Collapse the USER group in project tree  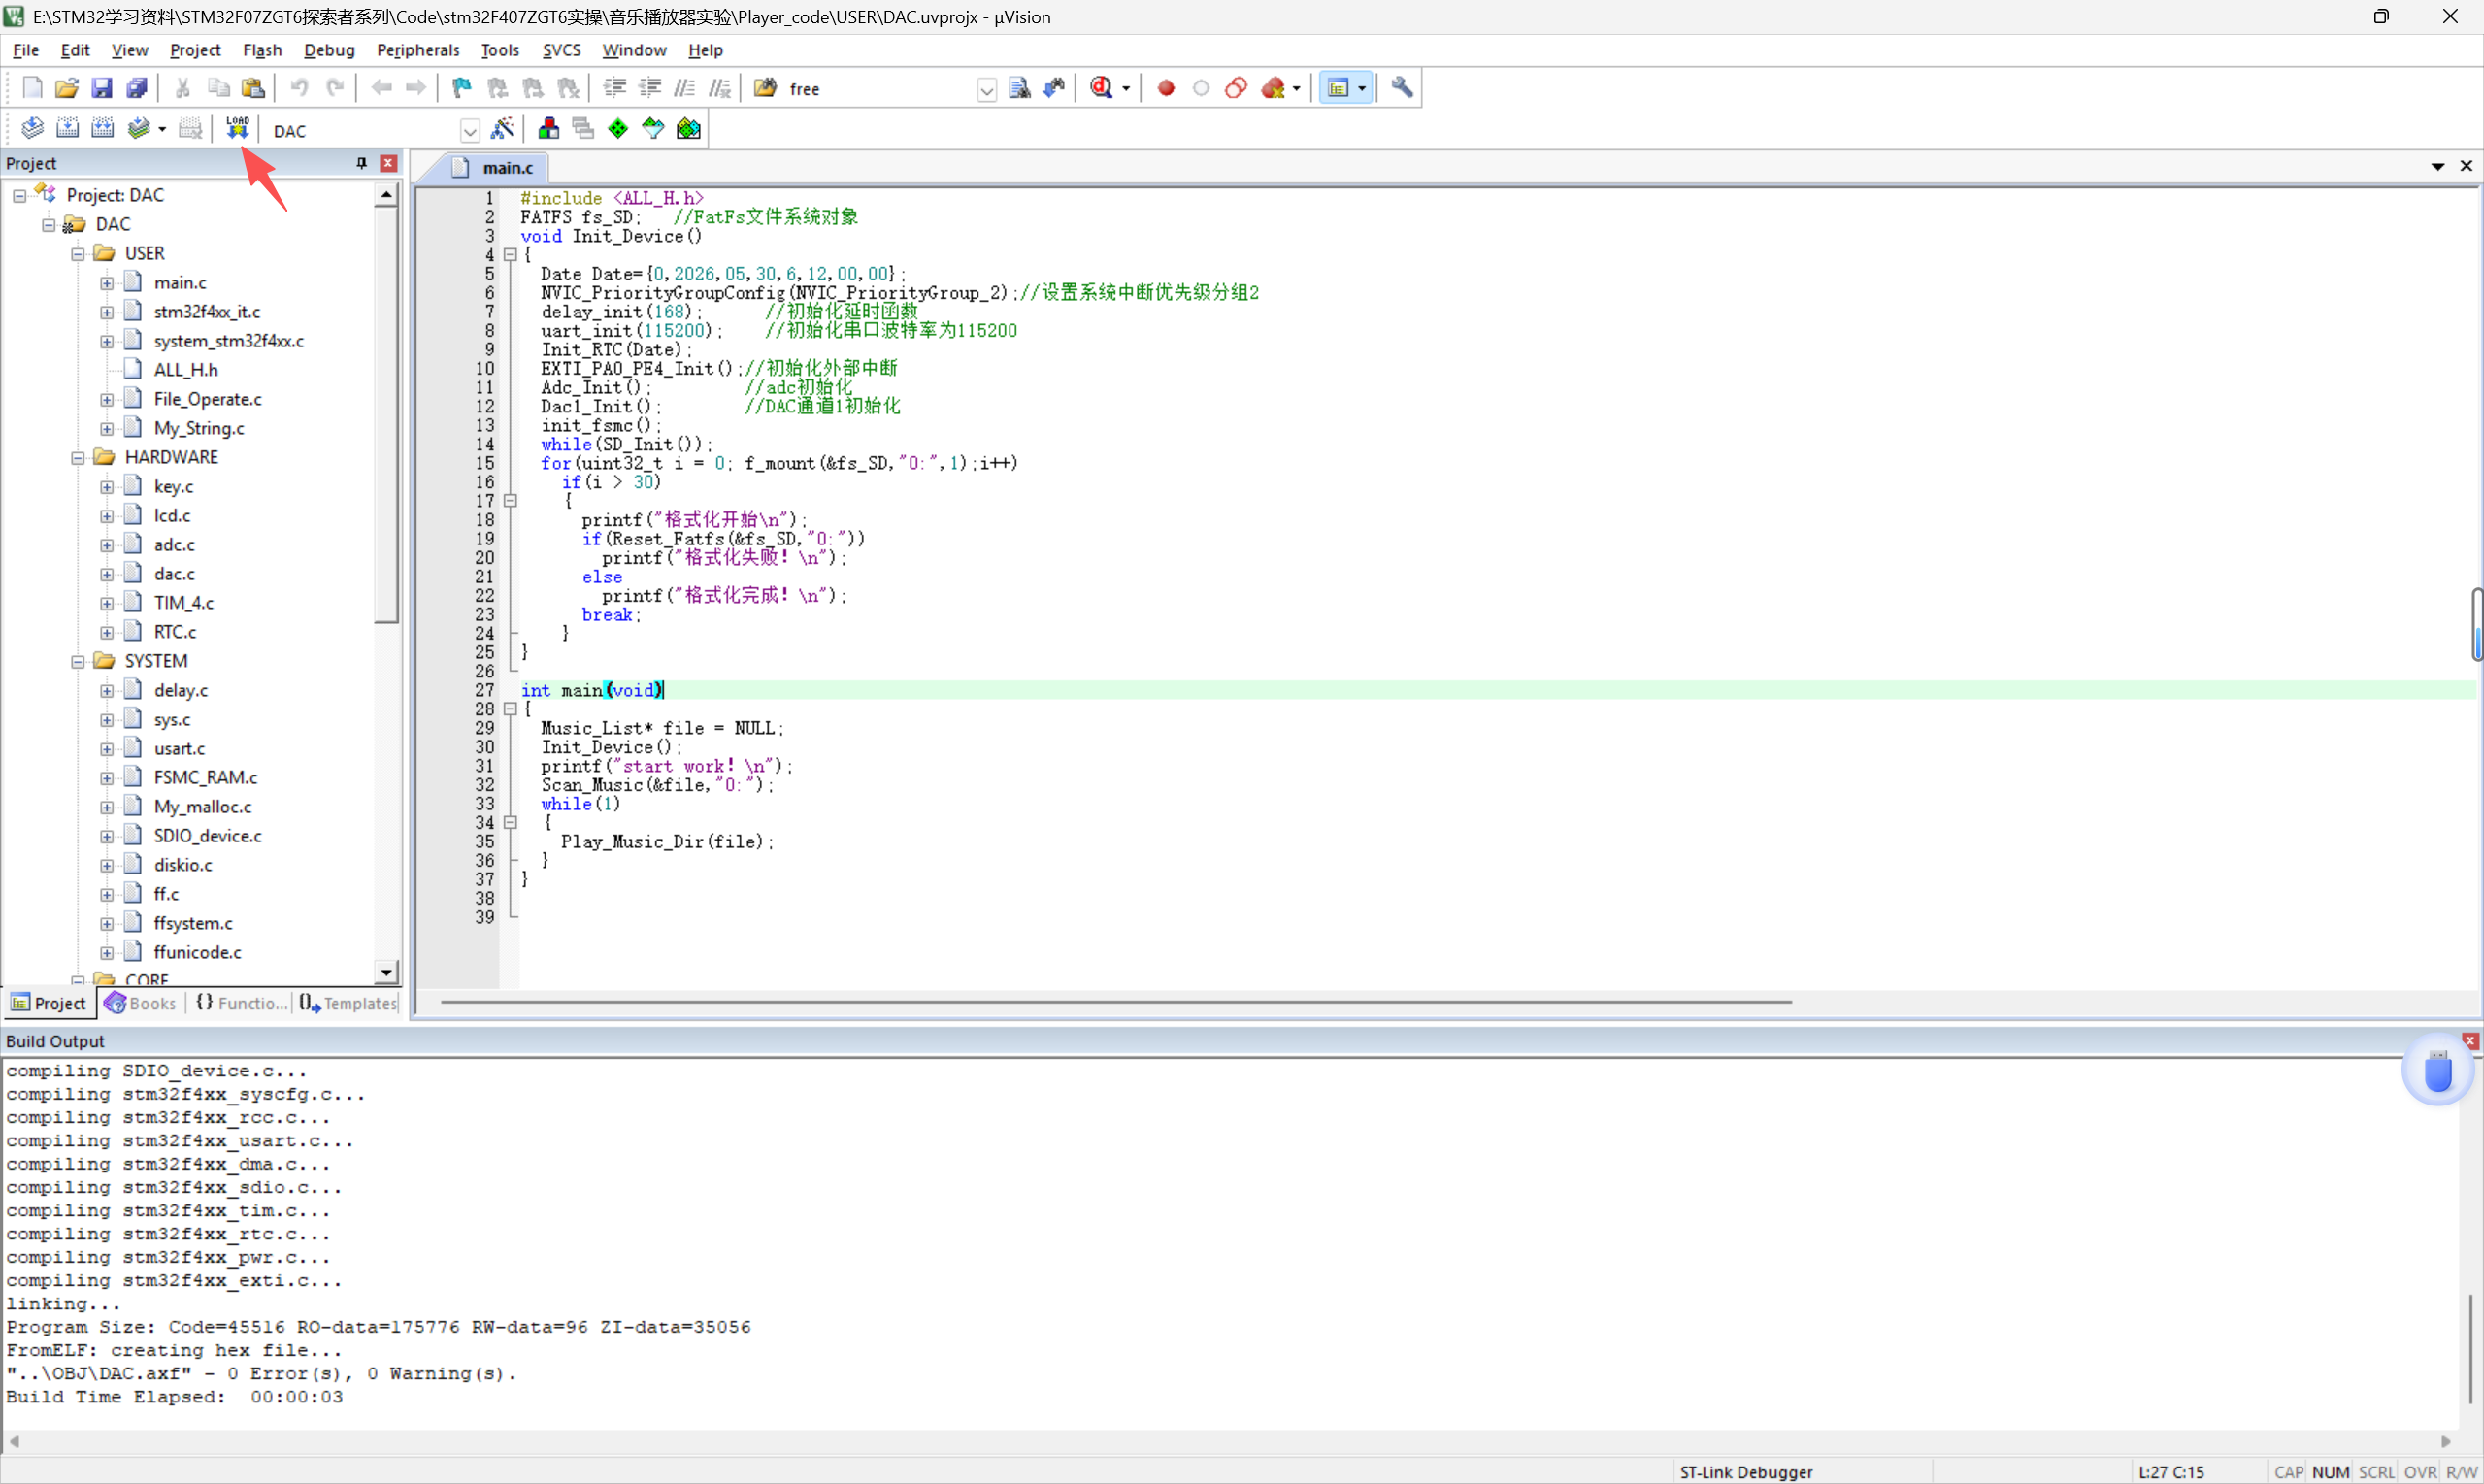tap(77, 254)
